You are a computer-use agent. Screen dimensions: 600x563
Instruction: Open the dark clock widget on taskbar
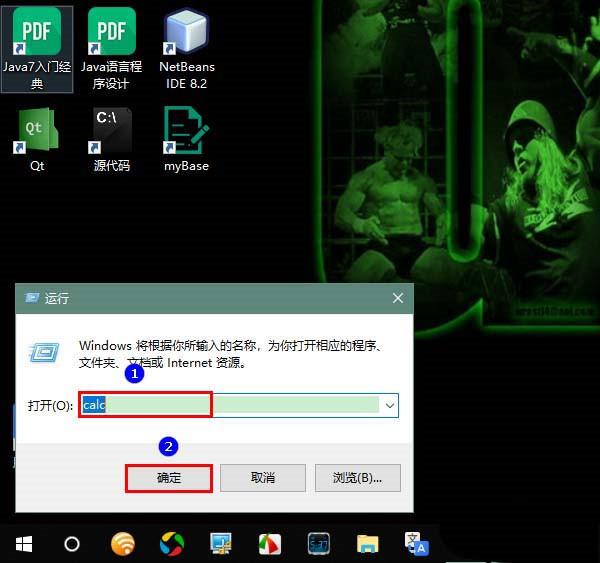(319, 543)
